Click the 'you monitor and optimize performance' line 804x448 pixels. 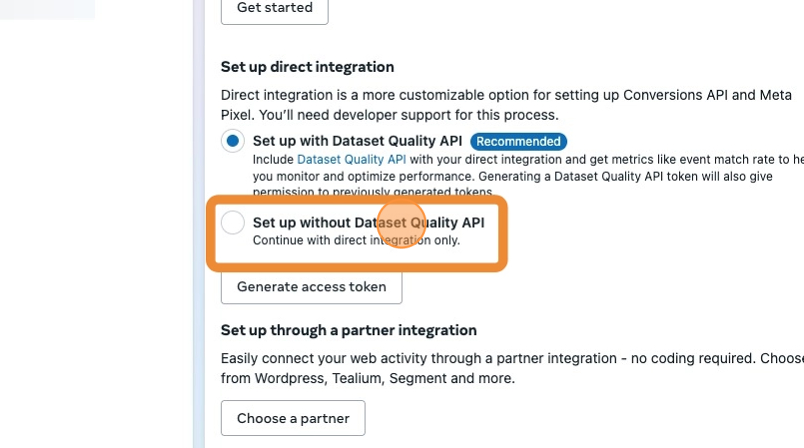point(450,175)
